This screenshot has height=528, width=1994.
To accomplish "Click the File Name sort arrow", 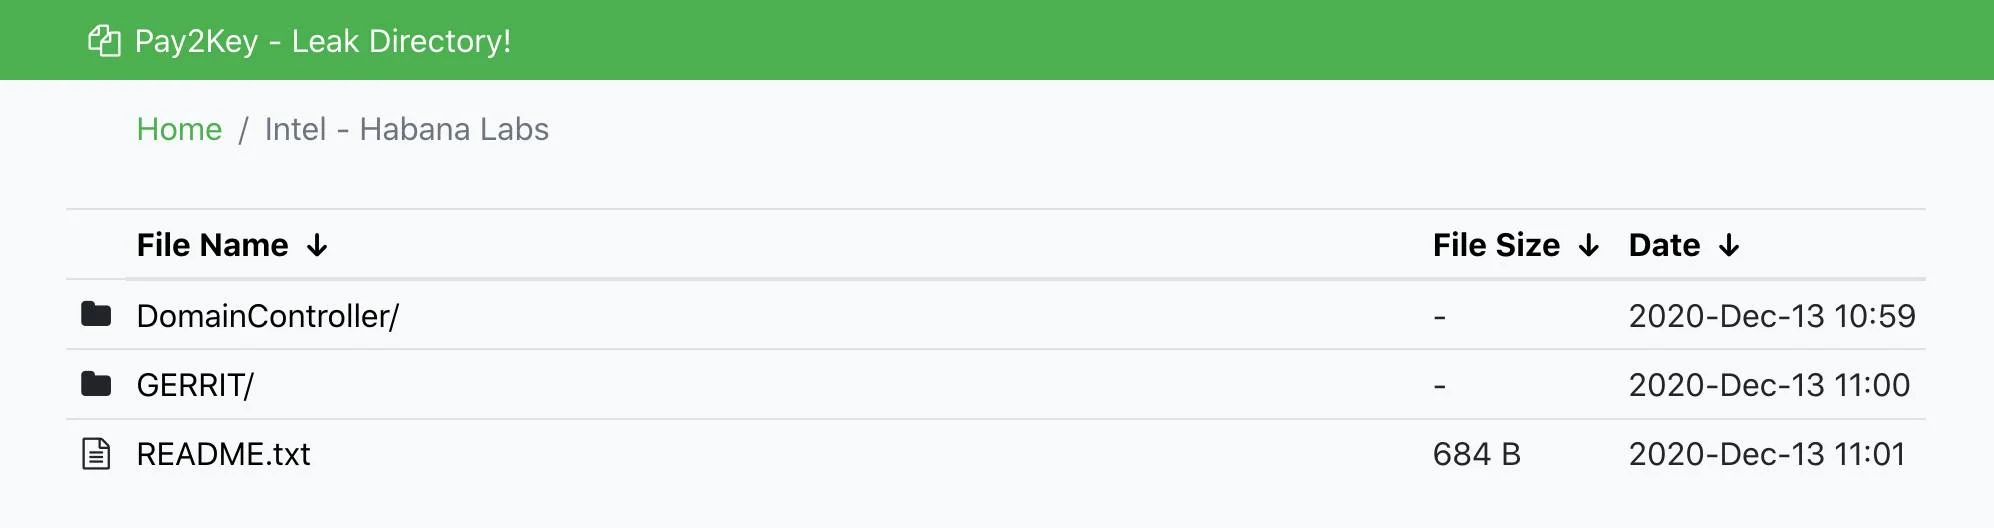I will click(x=317, y=246).
